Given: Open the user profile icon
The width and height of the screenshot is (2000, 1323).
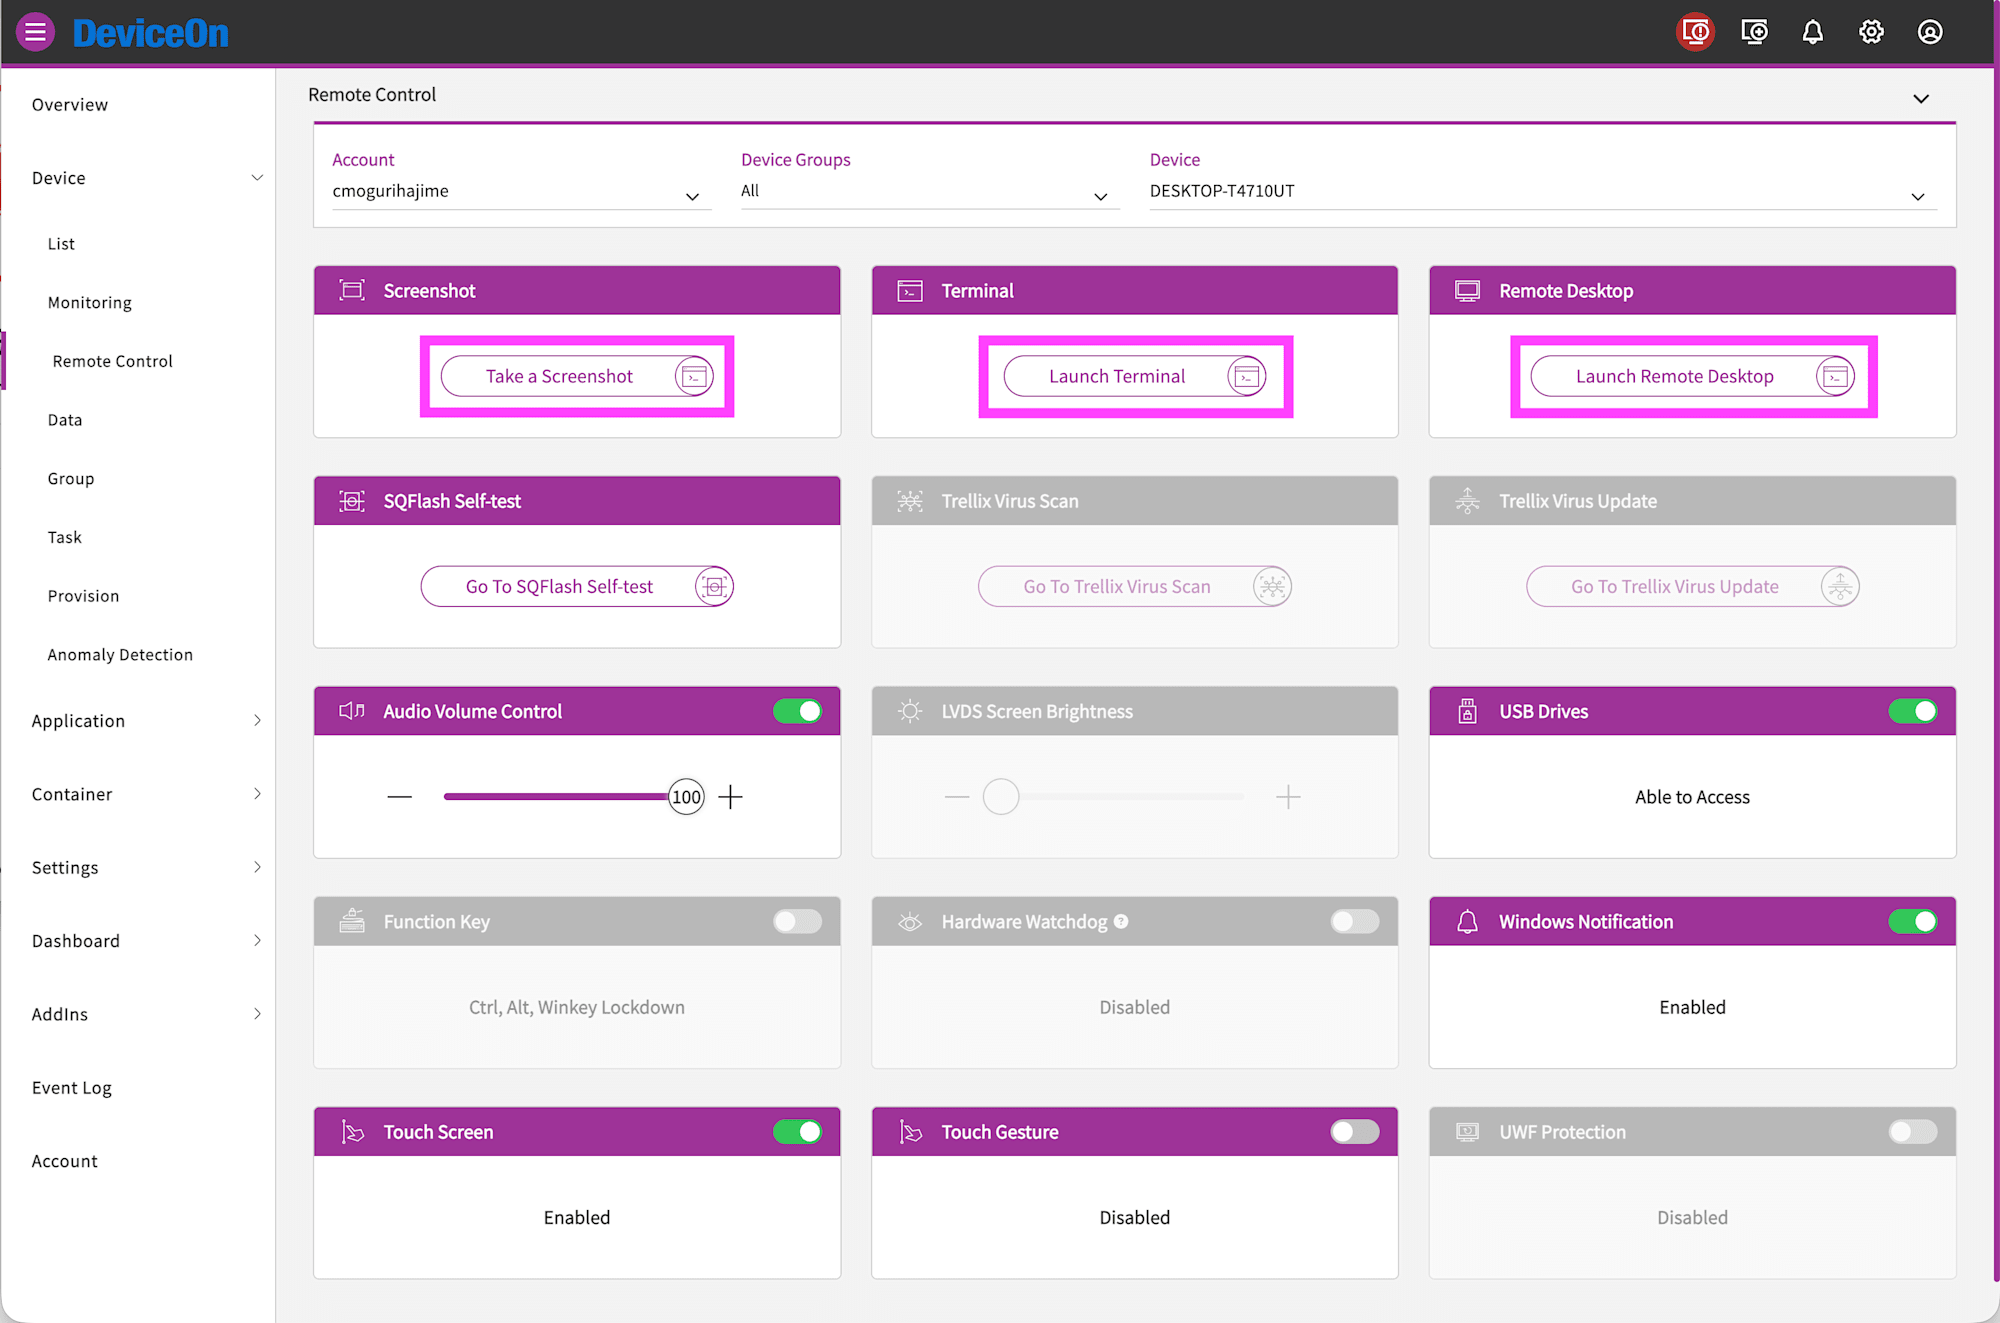Looking at the screenshot, I should 1930,32.
